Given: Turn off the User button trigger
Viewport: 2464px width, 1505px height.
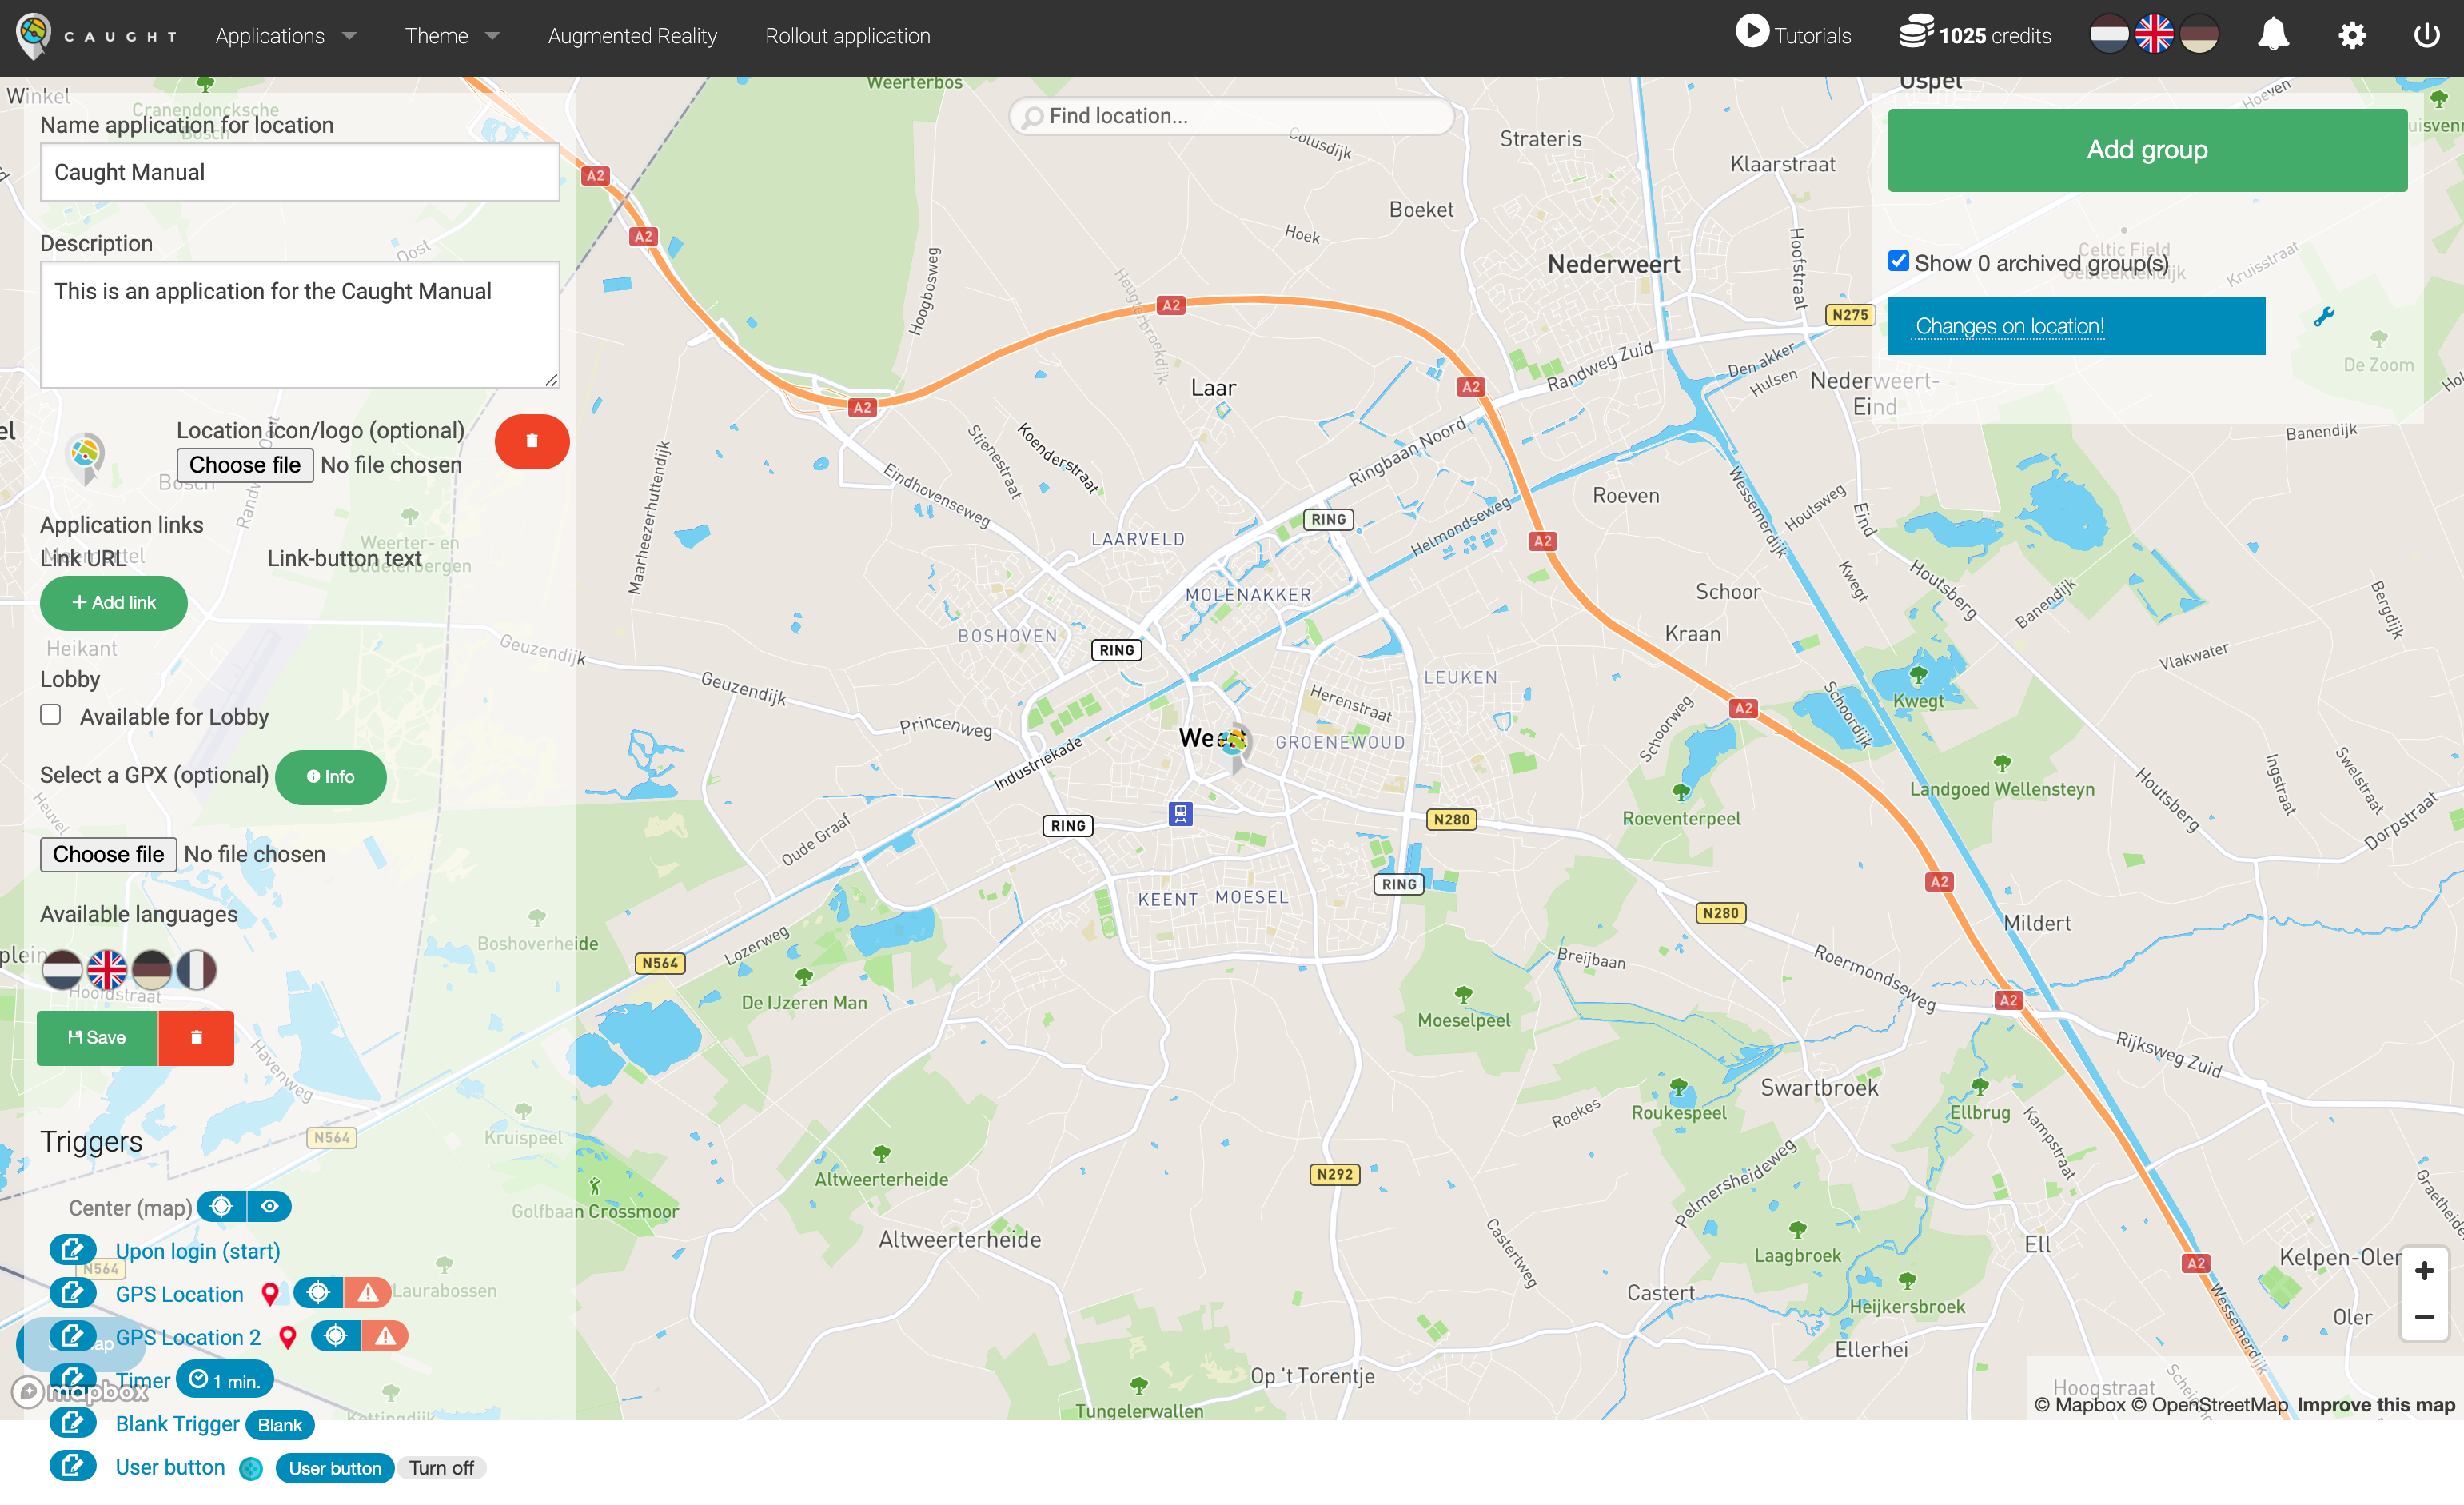Looking at the screenshot, I should pyautogui.click(x=441, y=1467).
